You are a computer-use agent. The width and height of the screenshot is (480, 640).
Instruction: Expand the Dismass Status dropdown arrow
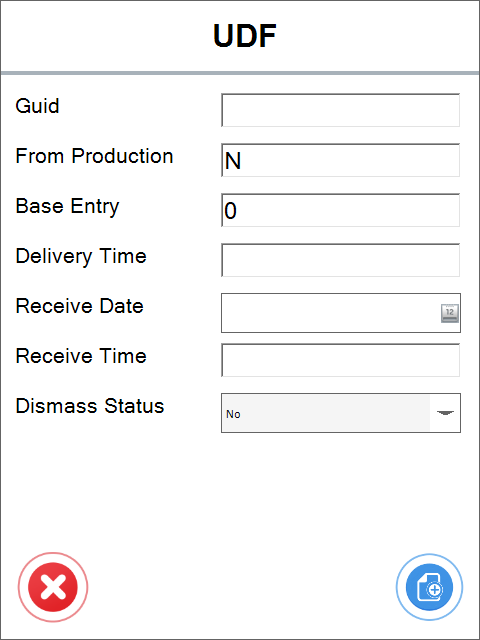(445, 413)
